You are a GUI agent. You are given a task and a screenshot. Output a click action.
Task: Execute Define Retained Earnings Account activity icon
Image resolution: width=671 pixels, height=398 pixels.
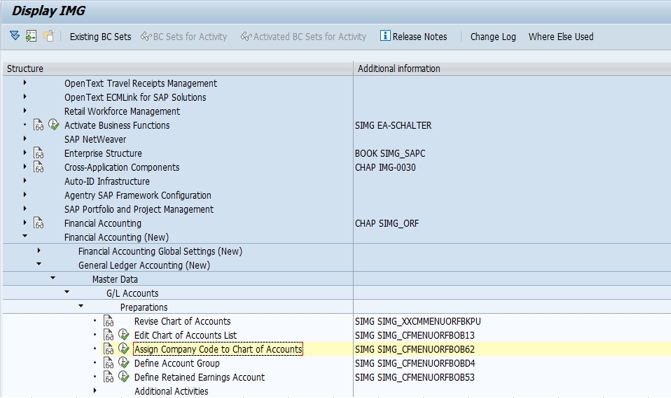coord(124,377)
